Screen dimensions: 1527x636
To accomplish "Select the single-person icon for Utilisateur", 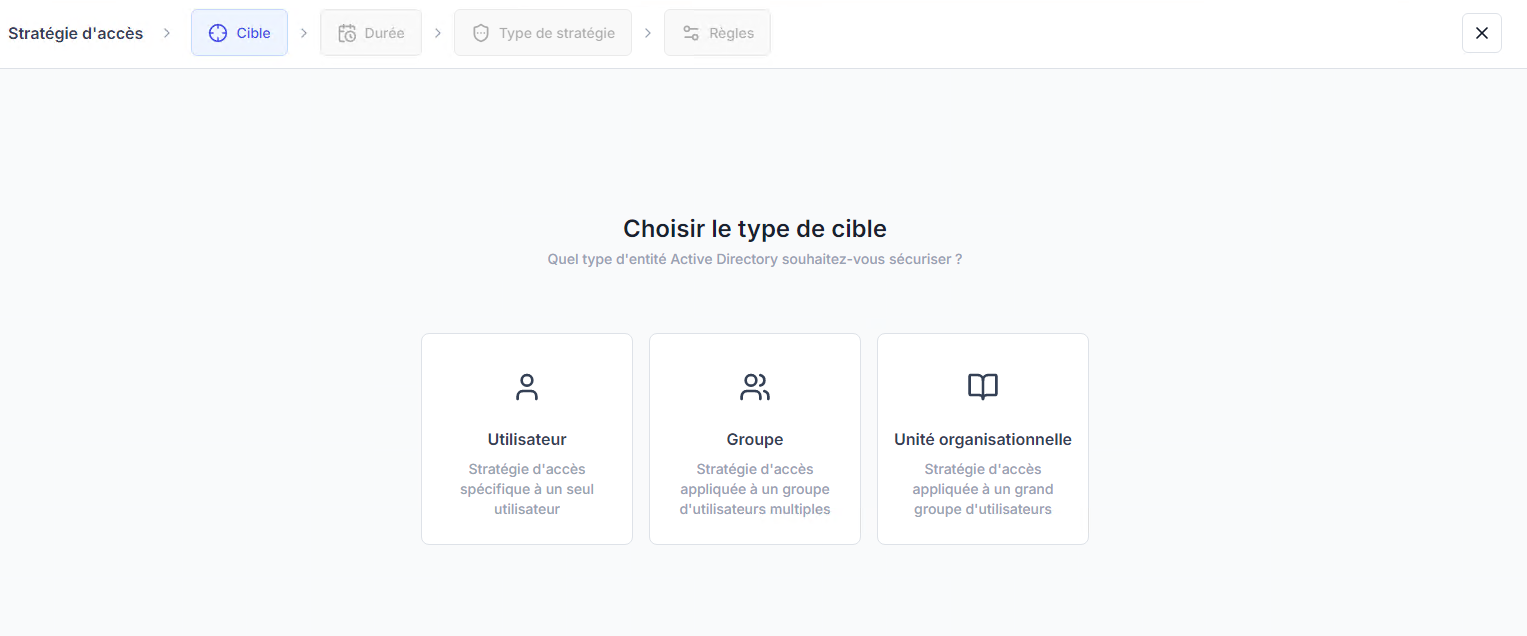I will point(527,387).
